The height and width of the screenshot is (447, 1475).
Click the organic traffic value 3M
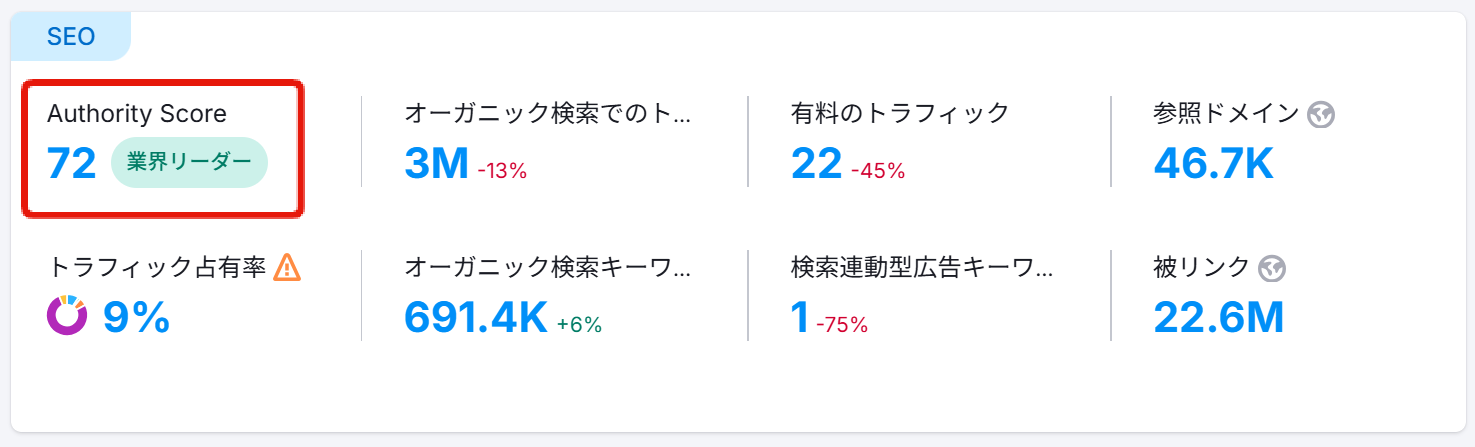click(x=436, y=164)
